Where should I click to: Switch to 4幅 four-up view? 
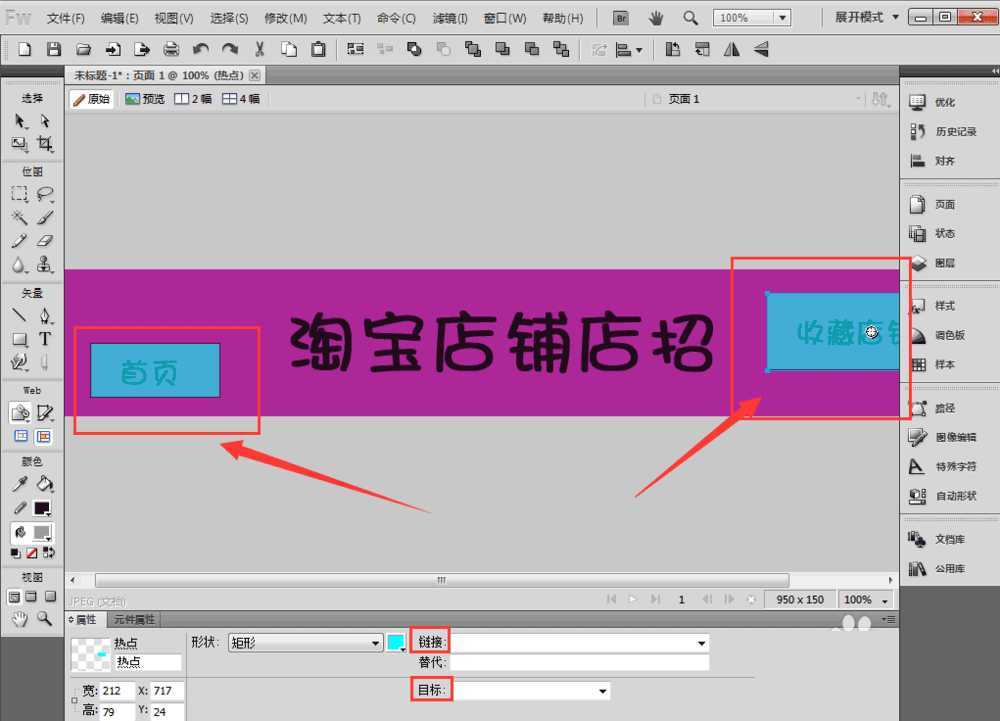[241, 99]
